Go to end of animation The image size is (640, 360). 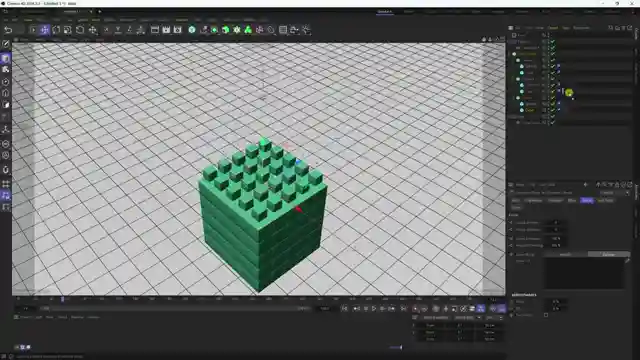click(403, 309)
